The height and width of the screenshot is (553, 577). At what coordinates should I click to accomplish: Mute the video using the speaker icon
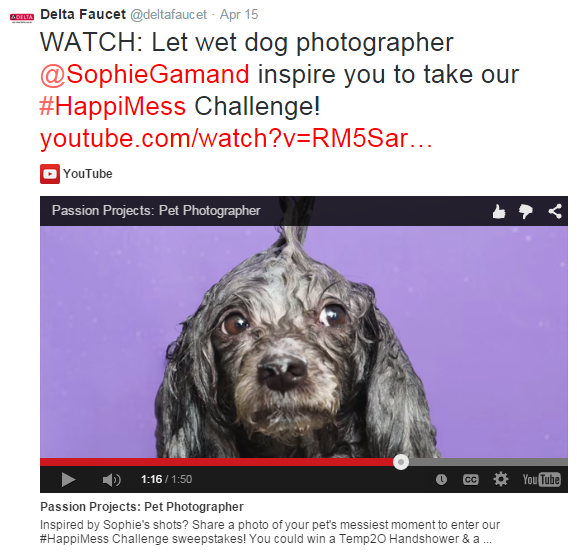(x=111, y=479)
